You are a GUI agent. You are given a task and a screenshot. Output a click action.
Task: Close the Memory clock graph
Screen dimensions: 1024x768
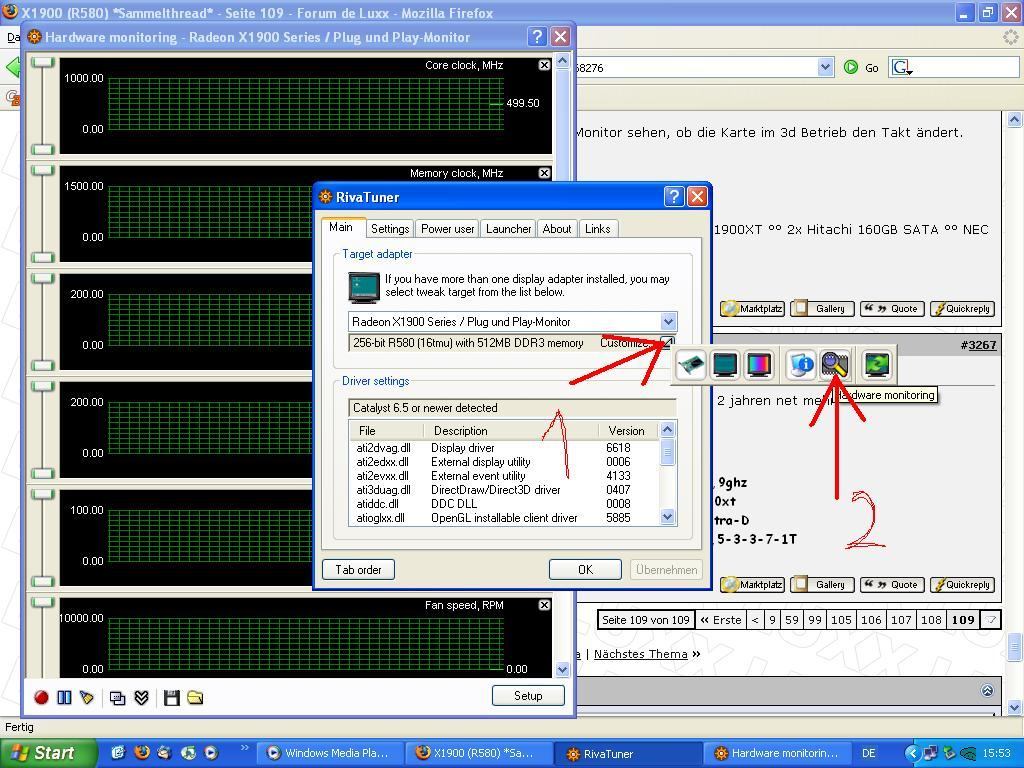pos(544,173)
